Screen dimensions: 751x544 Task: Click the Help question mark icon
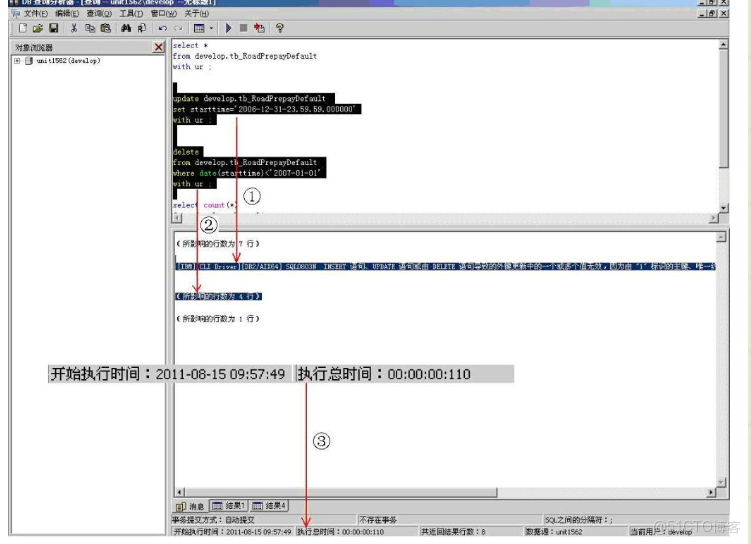click(x=280, y=28)
